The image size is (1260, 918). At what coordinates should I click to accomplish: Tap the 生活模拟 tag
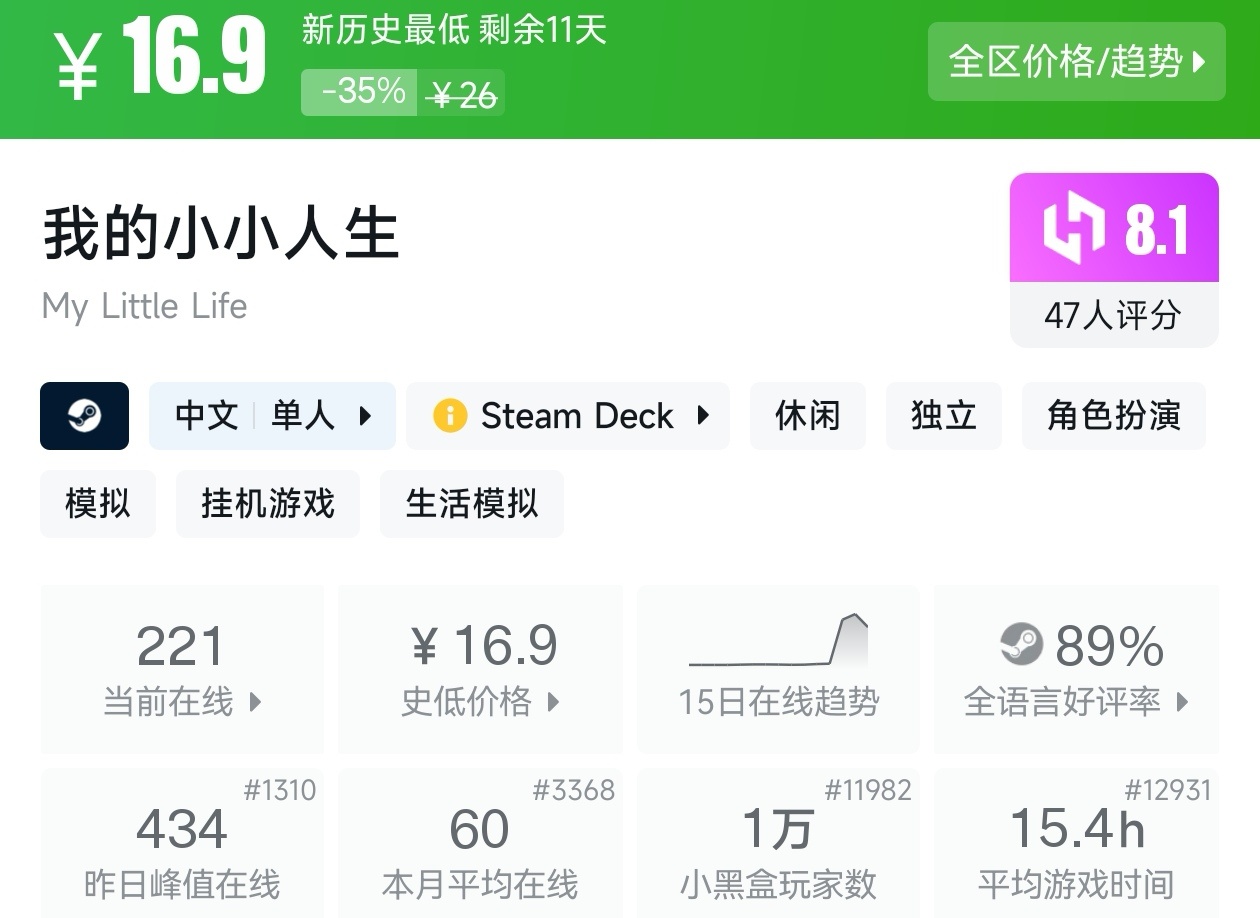471,504
